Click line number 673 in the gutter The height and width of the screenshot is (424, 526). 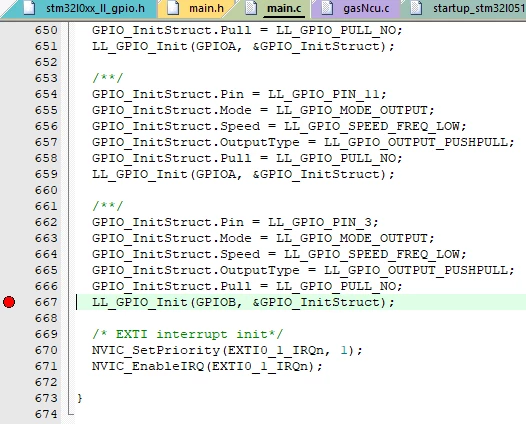46,398
